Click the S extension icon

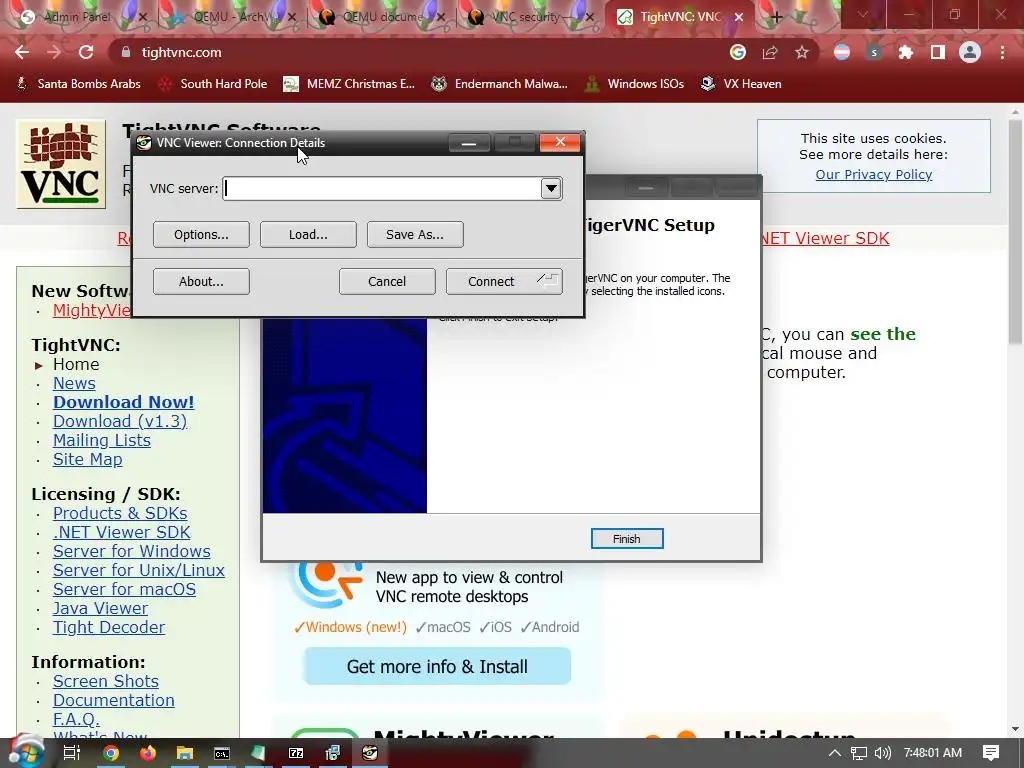(x=874, y=52)
